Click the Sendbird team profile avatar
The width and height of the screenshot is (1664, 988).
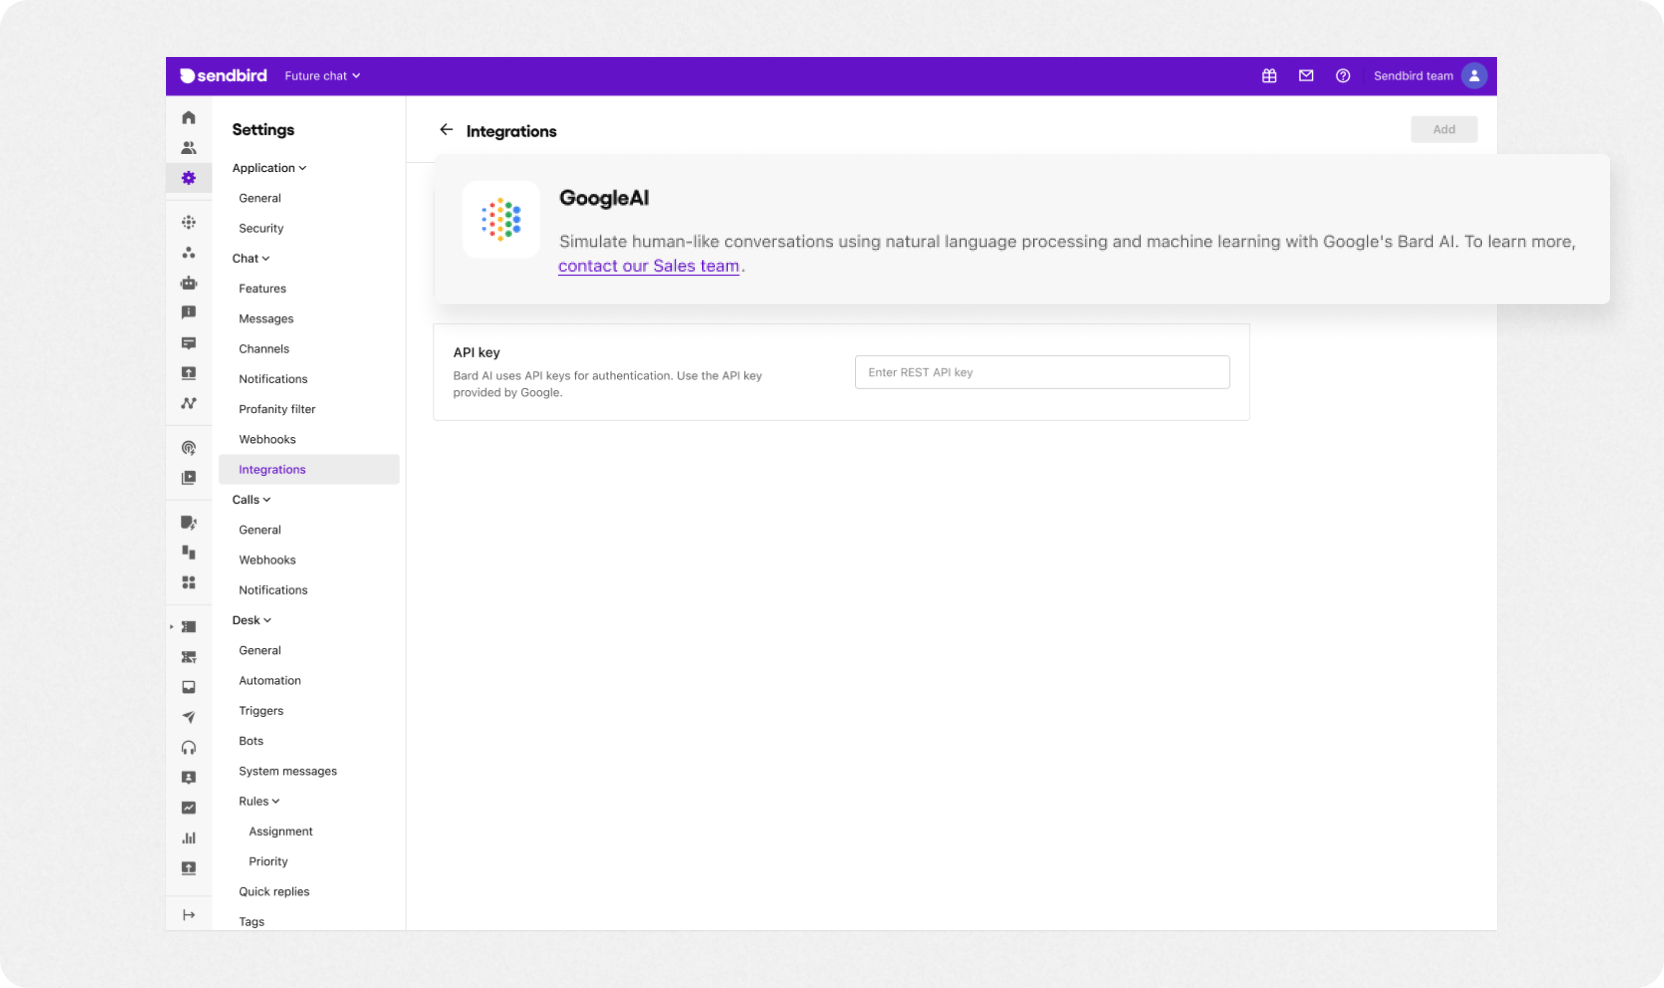pos(1474,76)
